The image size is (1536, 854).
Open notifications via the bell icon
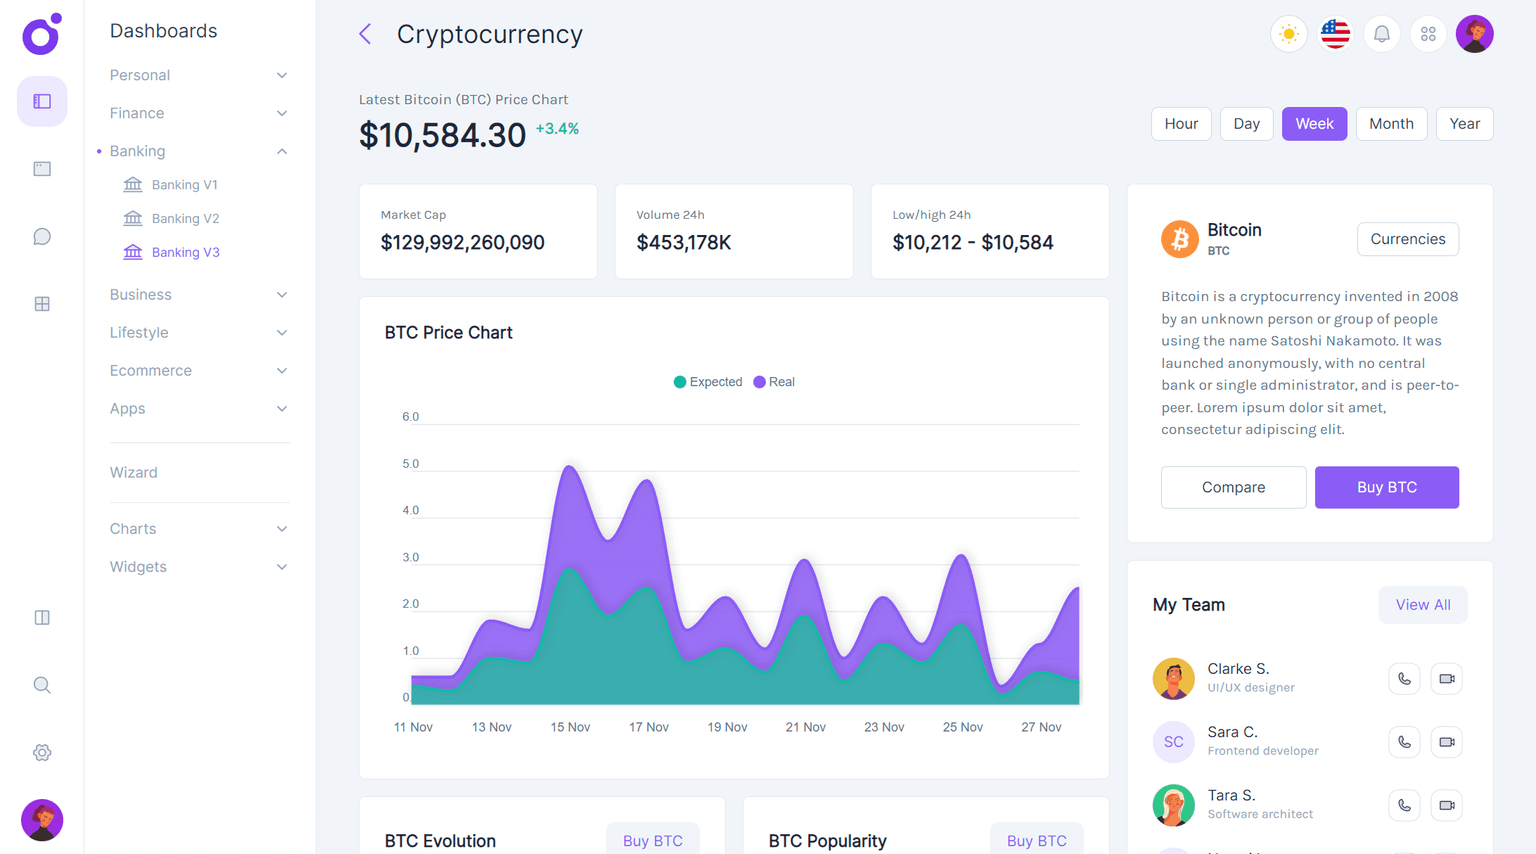coord(1381,33)
